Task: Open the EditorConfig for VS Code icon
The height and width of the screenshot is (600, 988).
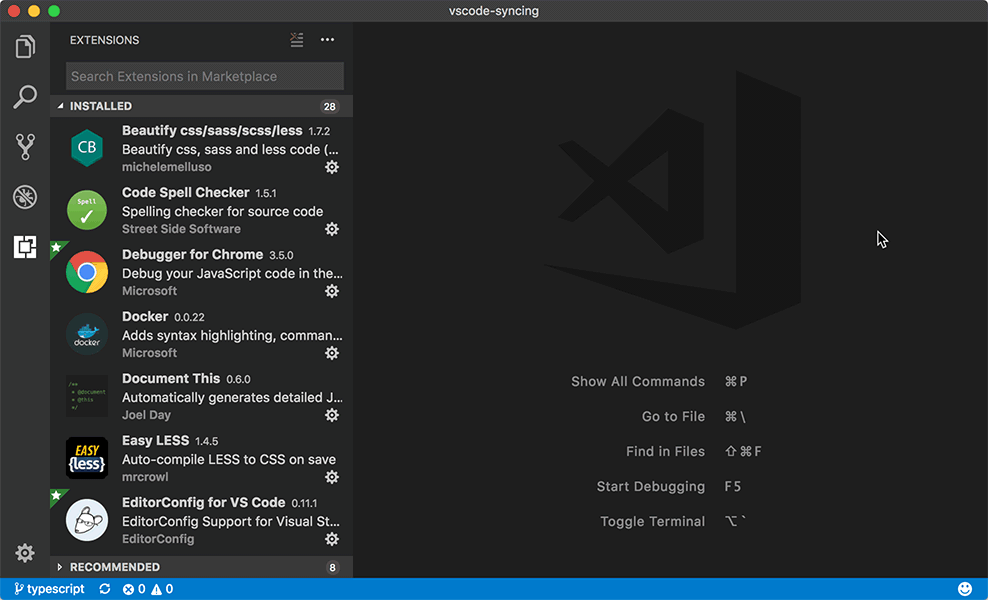Action: point(87,520)
